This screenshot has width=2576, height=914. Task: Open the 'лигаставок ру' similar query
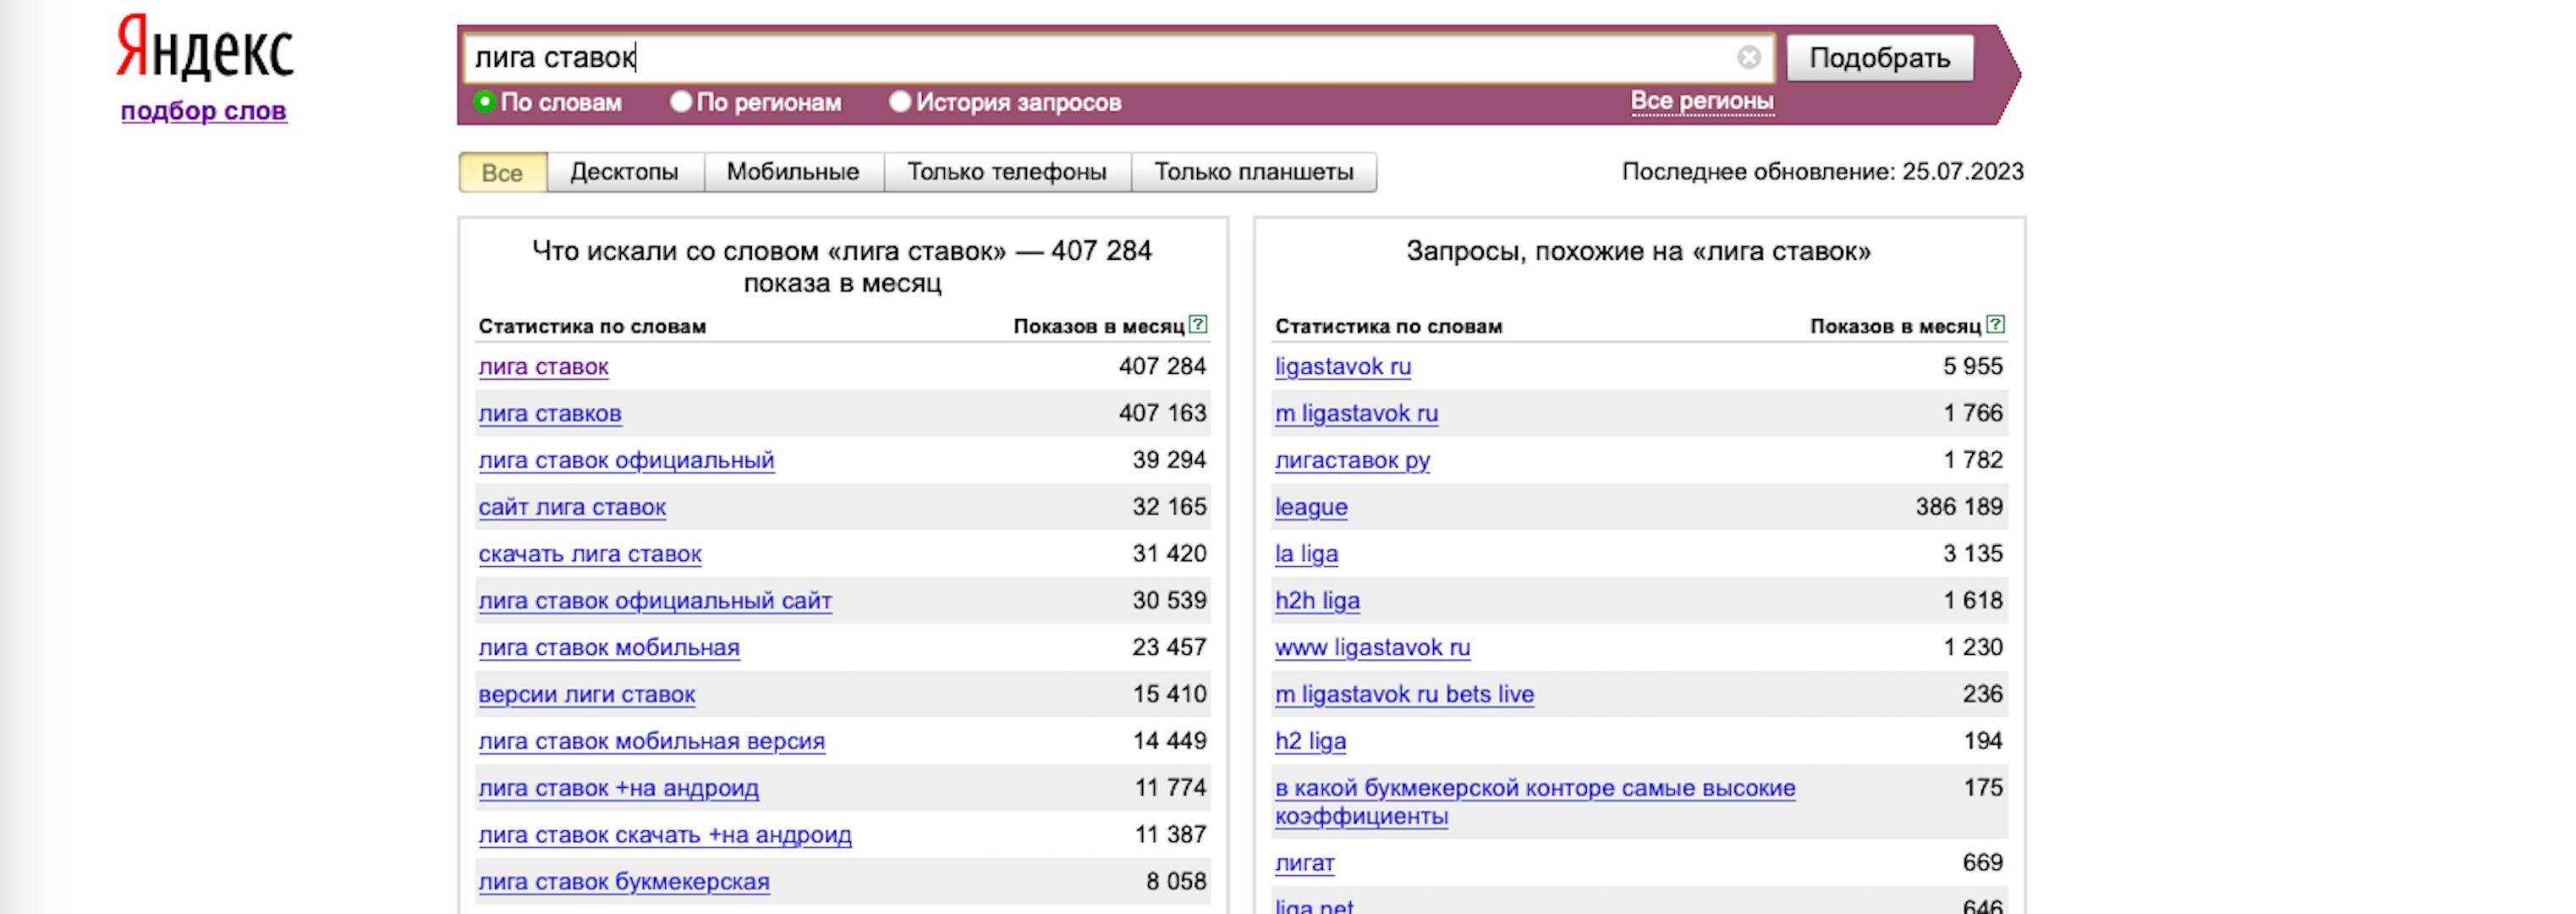(1352, 461)
